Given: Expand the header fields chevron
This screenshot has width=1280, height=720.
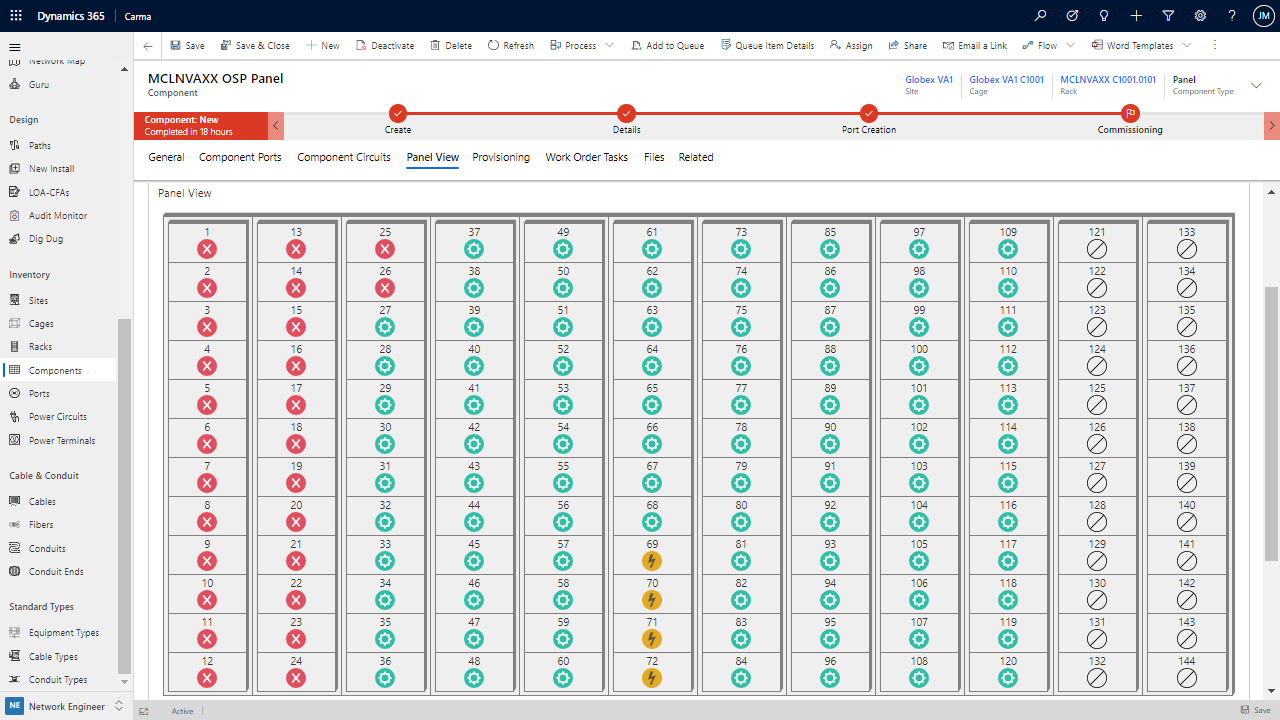Looking at the screenshot, I should [x=1257, y=86].
